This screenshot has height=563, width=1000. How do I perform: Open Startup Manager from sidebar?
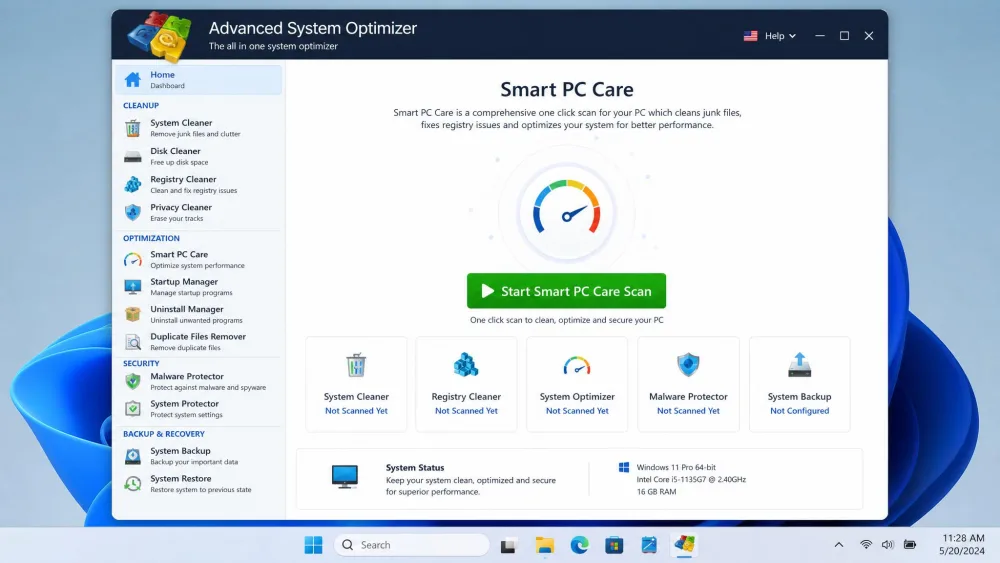coord(199,287)
